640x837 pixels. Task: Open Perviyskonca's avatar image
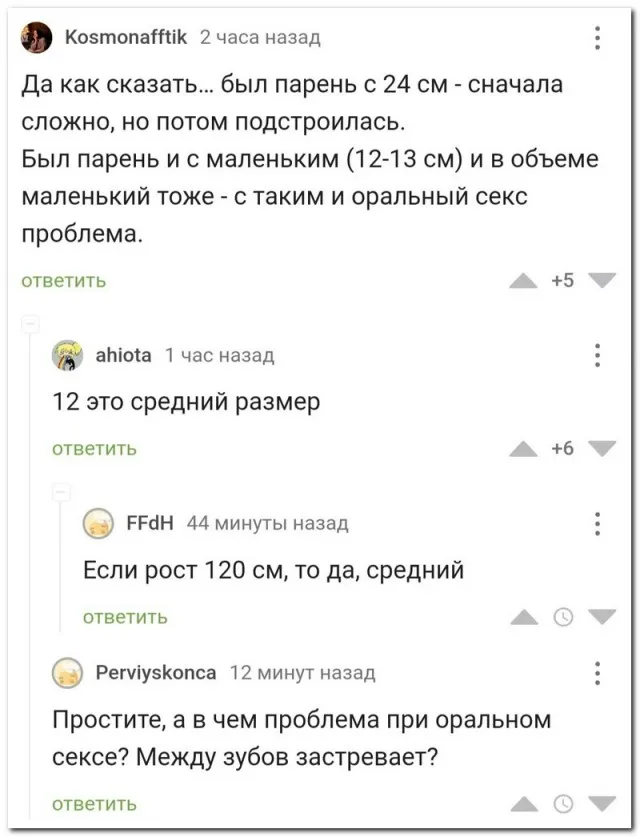(x=68, y=673)
